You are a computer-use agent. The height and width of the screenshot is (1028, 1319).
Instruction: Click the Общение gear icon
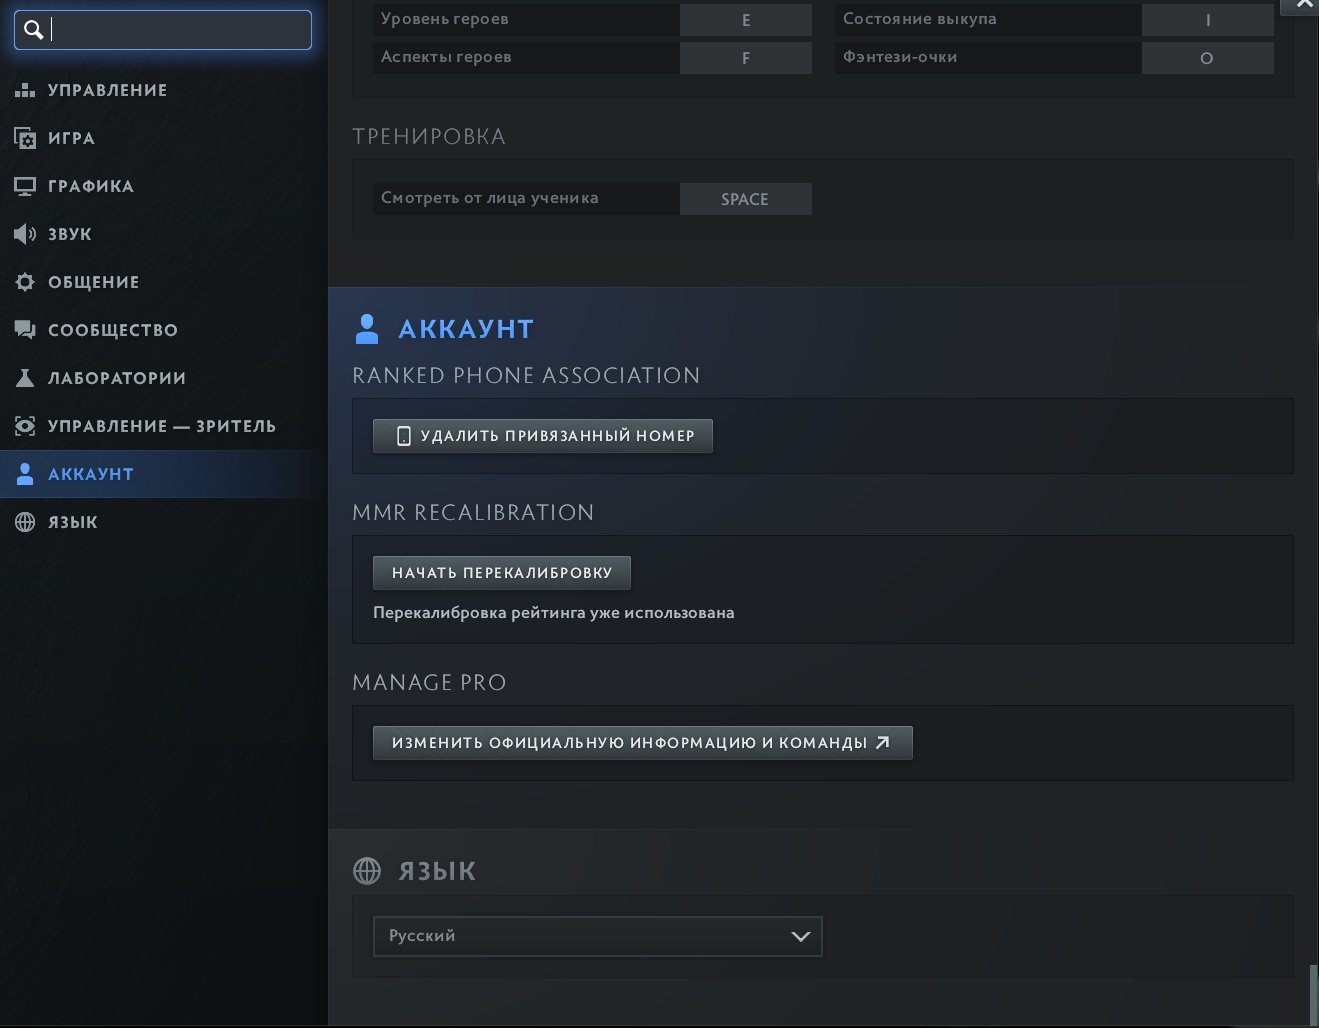pyautogui.click(x=25, y=282)
